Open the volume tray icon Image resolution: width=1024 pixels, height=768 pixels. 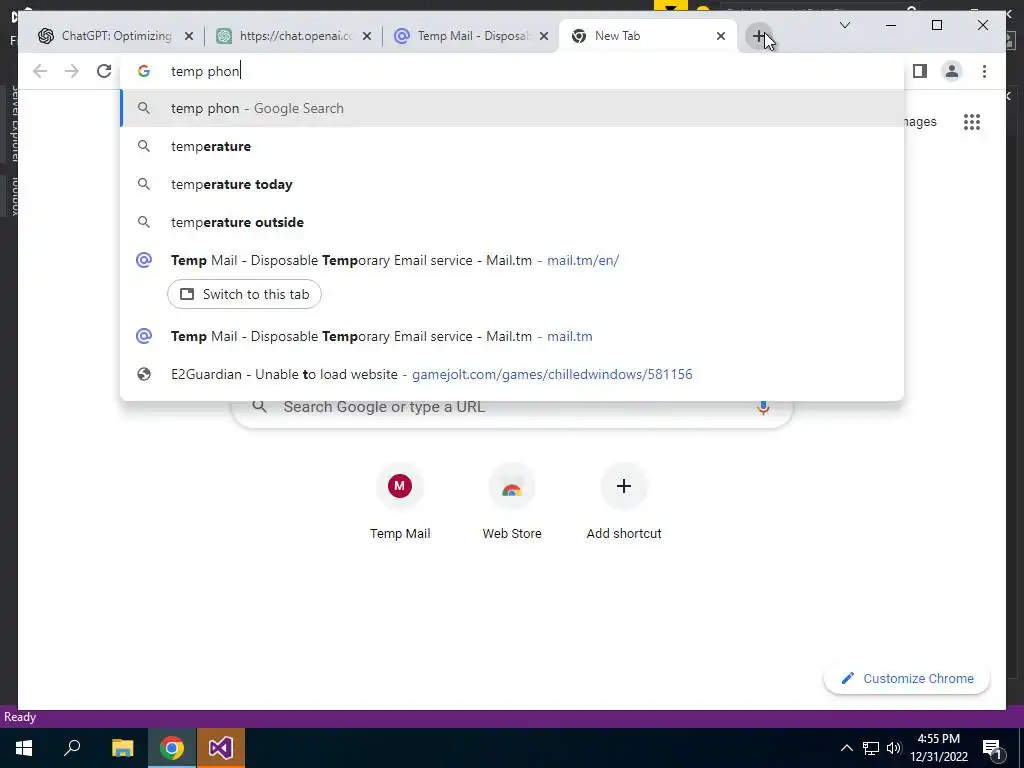(894, 748)
